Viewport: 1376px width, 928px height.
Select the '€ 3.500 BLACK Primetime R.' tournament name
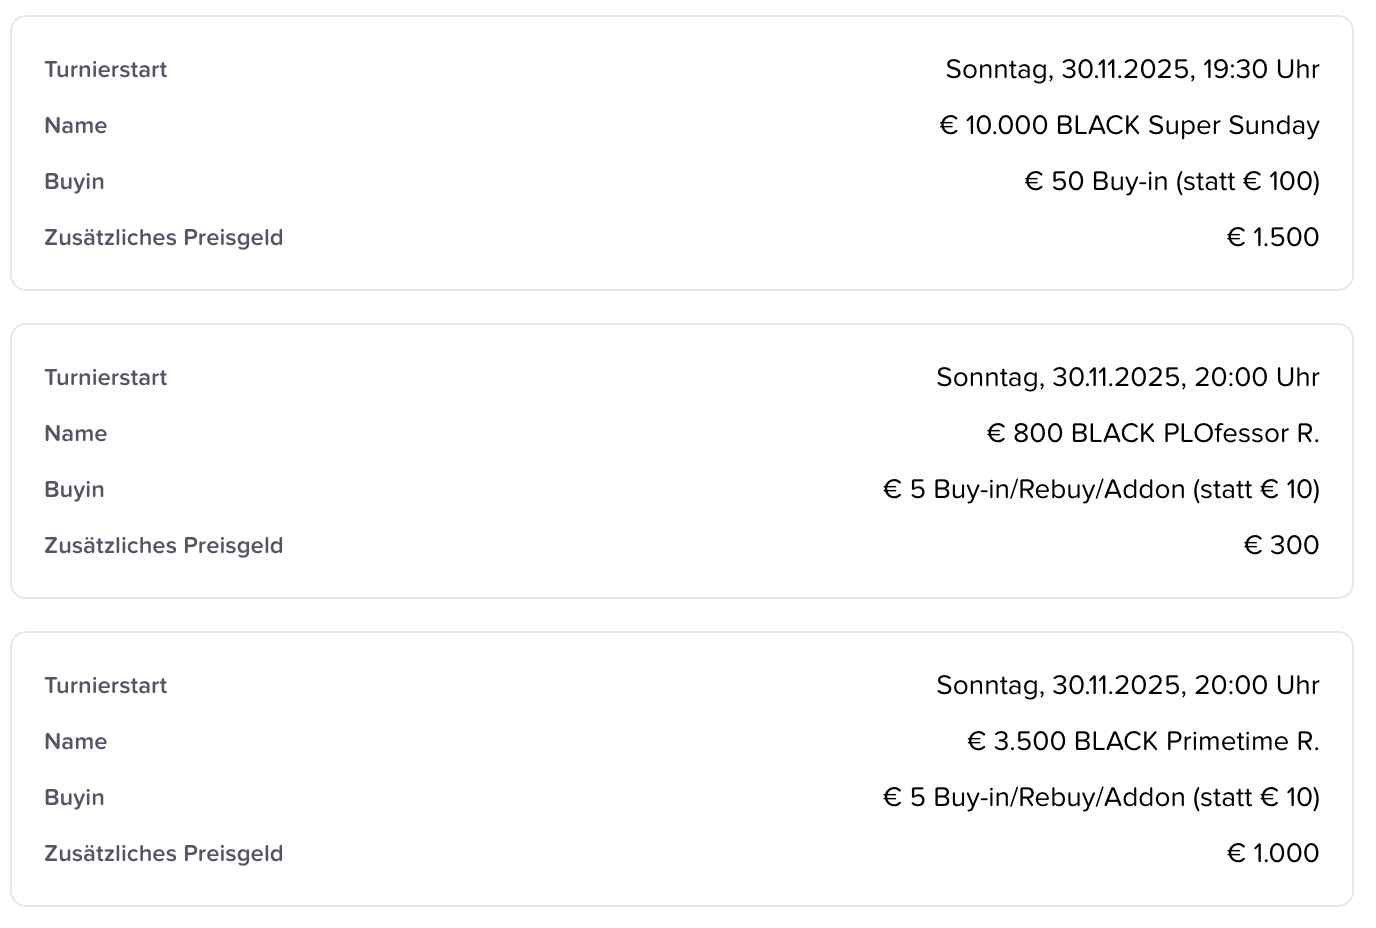click(x=1143, y=741)
